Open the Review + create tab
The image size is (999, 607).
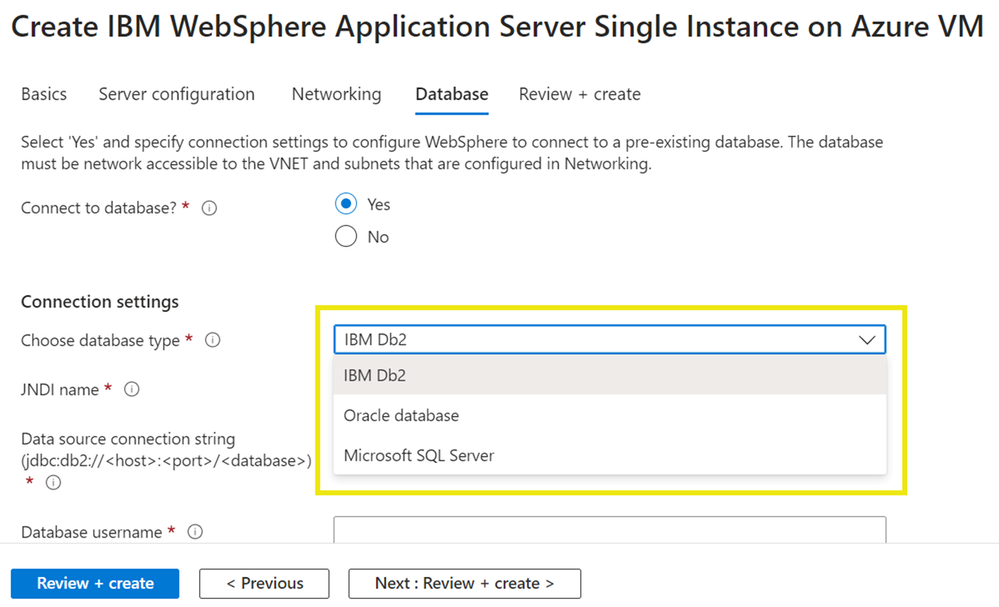coord(579,94)
